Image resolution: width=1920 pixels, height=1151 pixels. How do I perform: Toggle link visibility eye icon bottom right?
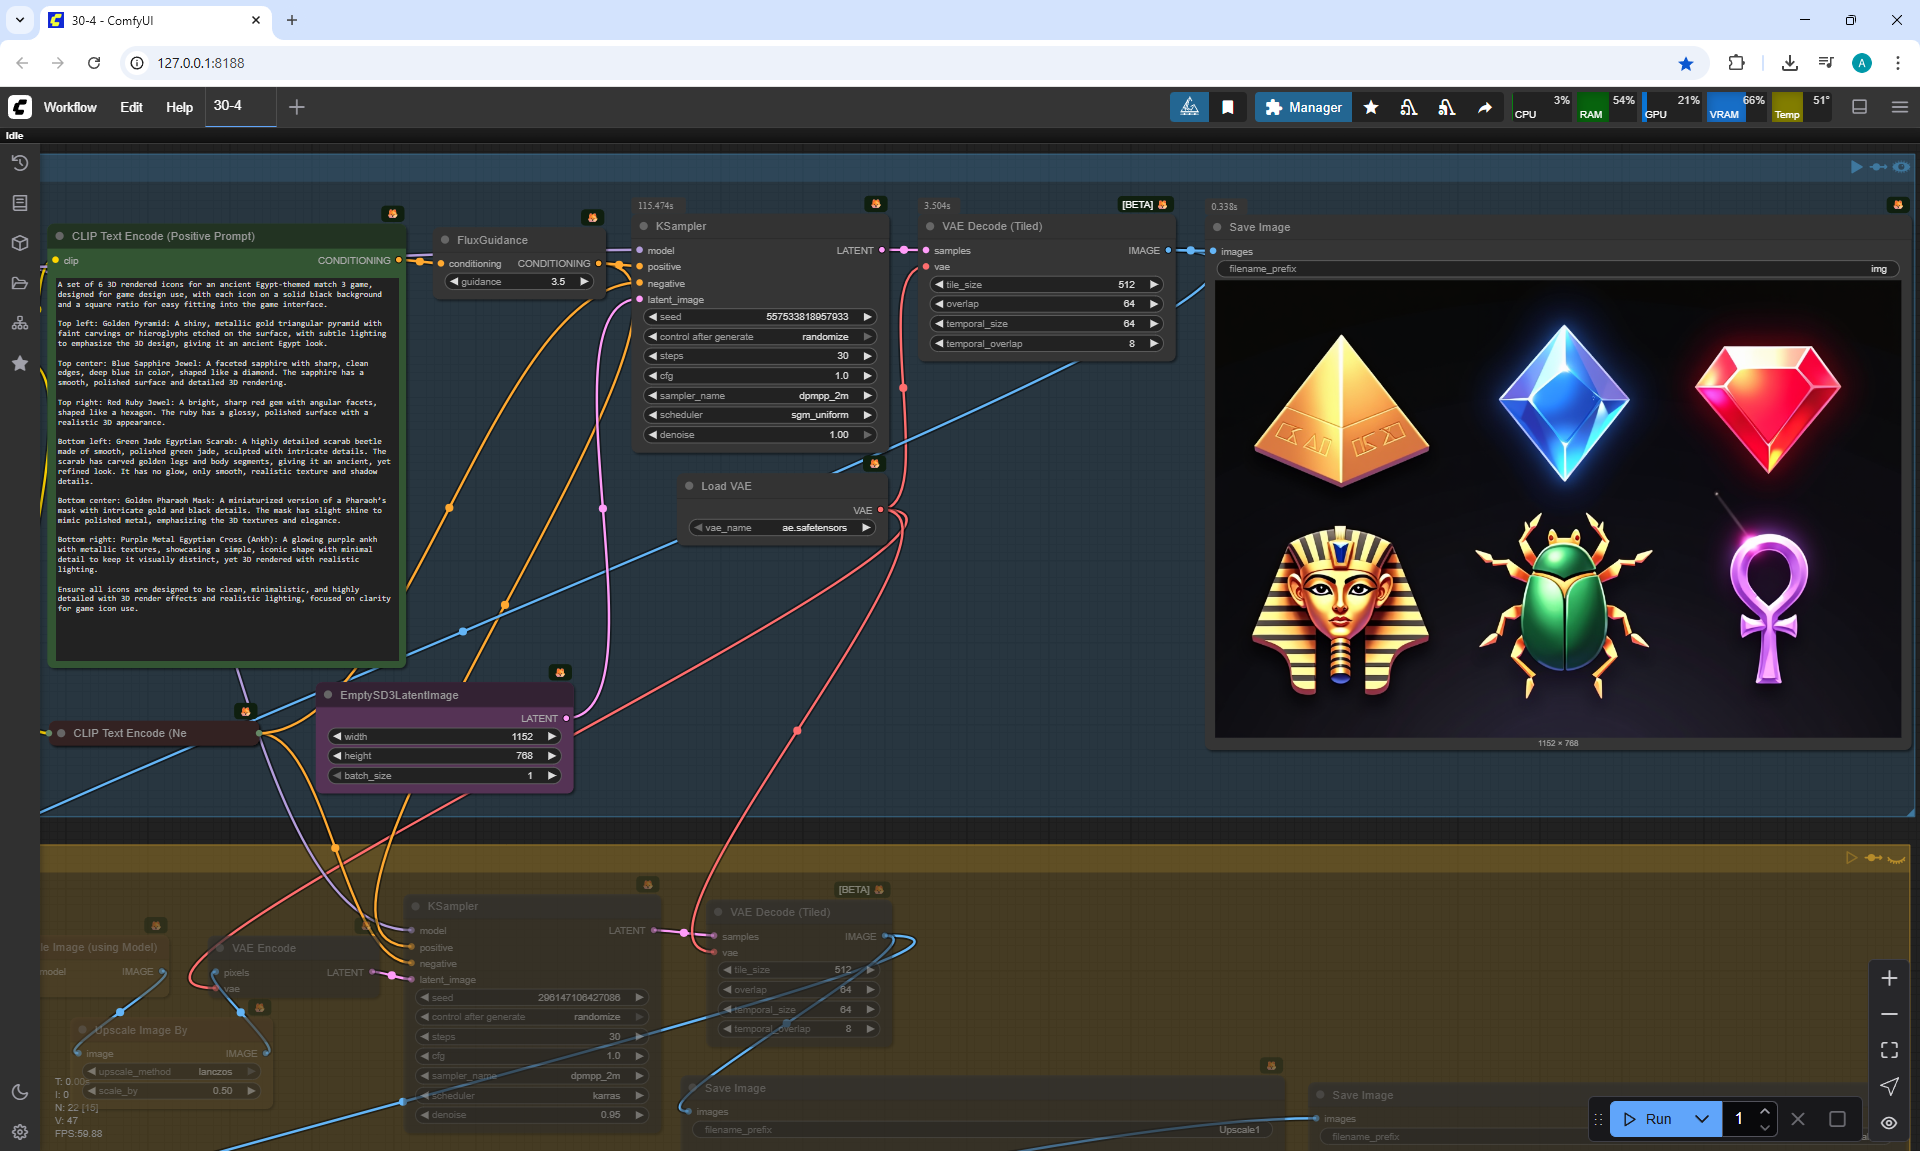(x=1889, y=1123)
